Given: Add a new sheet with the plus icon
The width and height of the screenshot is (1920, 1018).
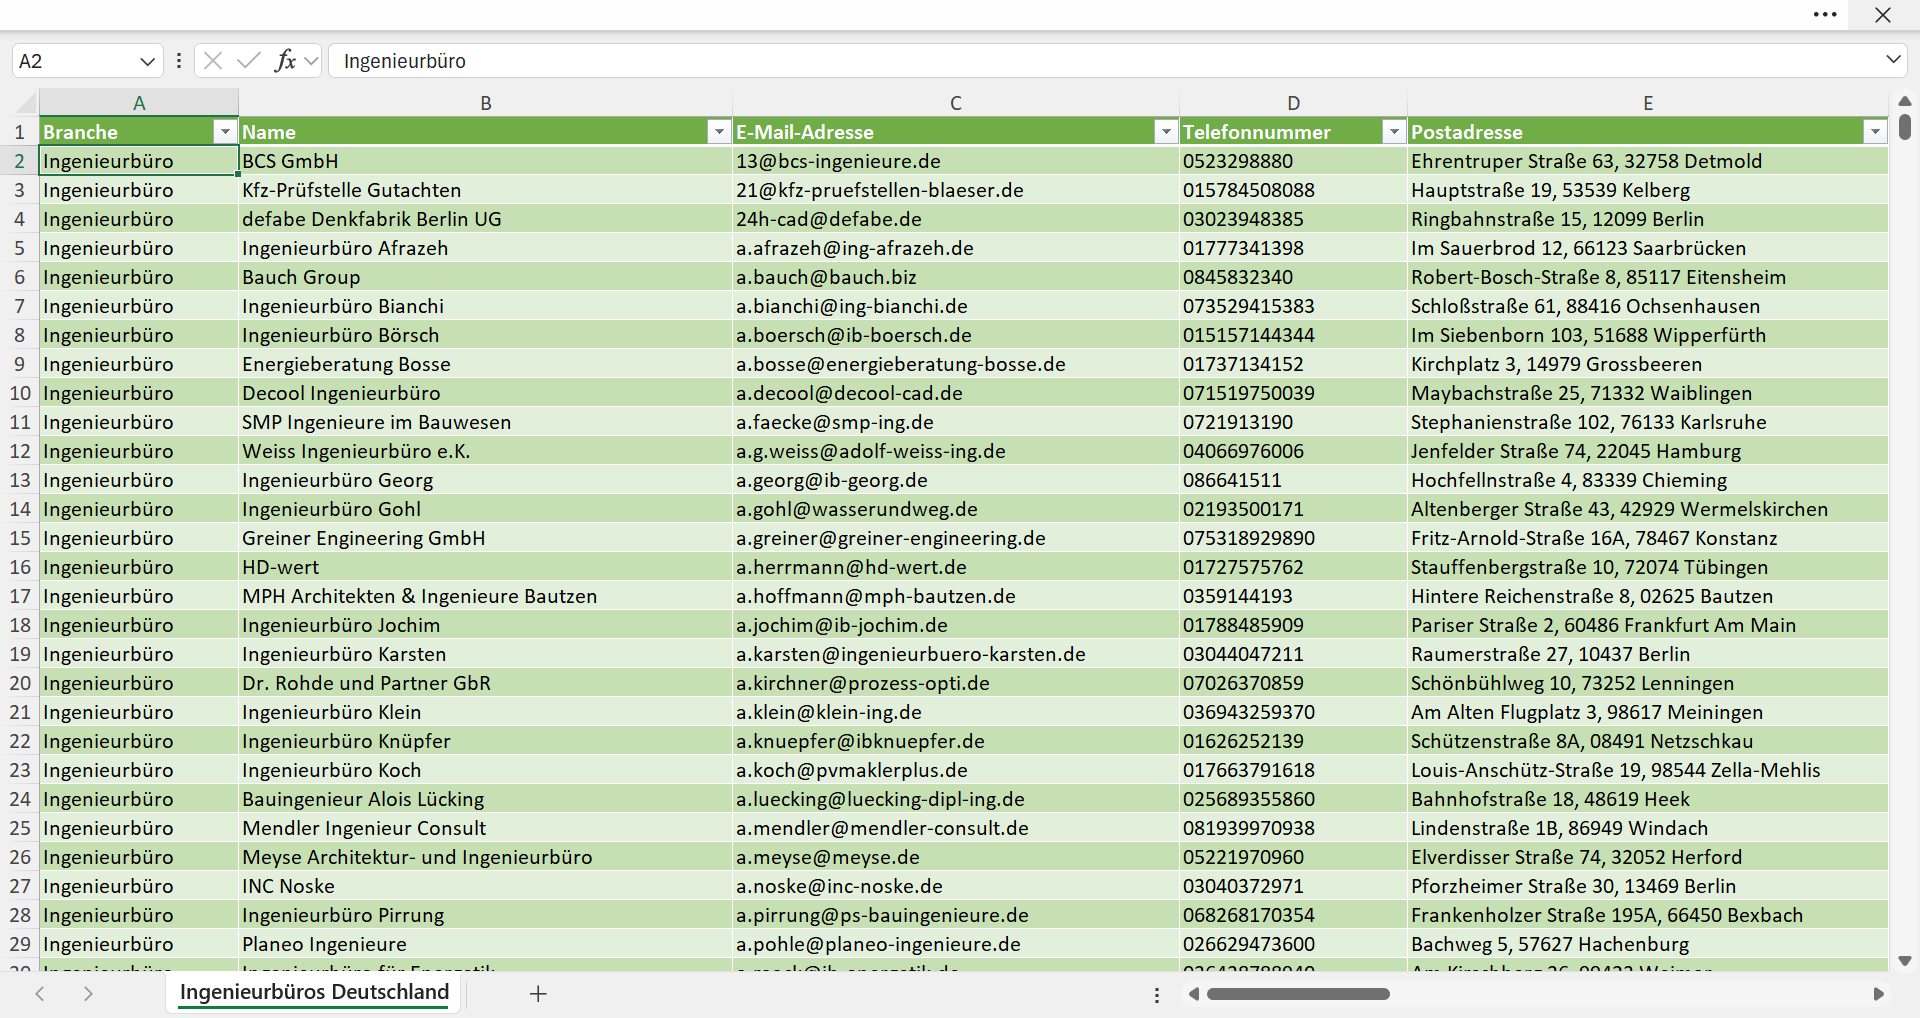Looking at the screenshot, I should pos(538,993).
